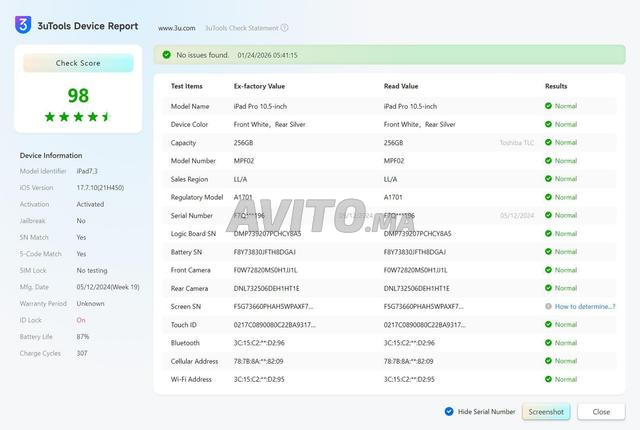Click the Rear Camera ex-factory value DNL732506DEH1HT1E
640x430 pixels.
coord(267,288)
